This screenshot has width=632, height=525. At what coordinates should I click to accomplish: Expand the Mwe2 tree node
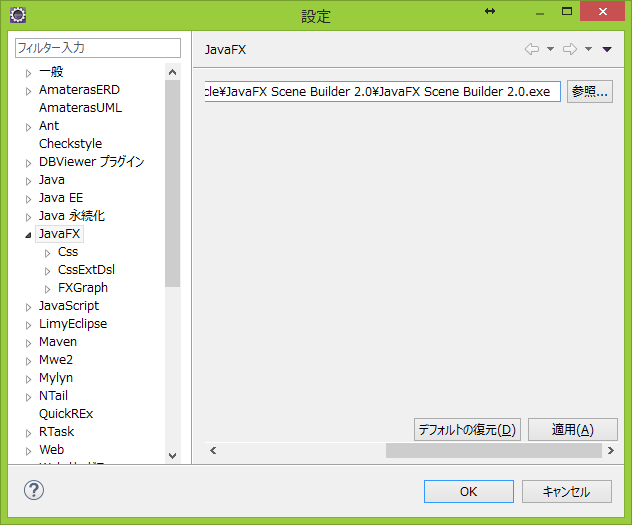click(x=28, y=361)
